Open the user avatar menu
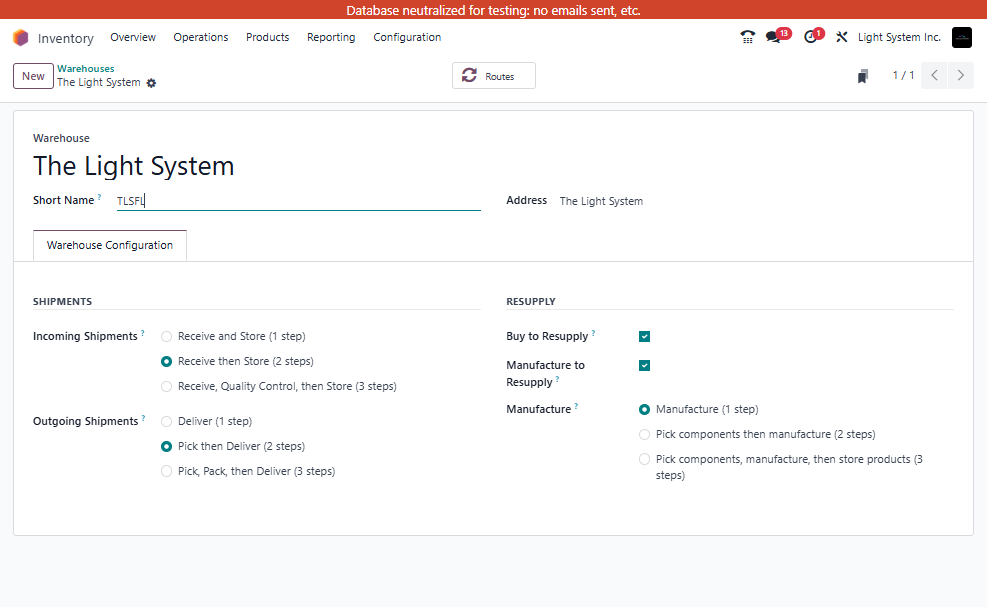The image size is (987, 607). [961, 38]
